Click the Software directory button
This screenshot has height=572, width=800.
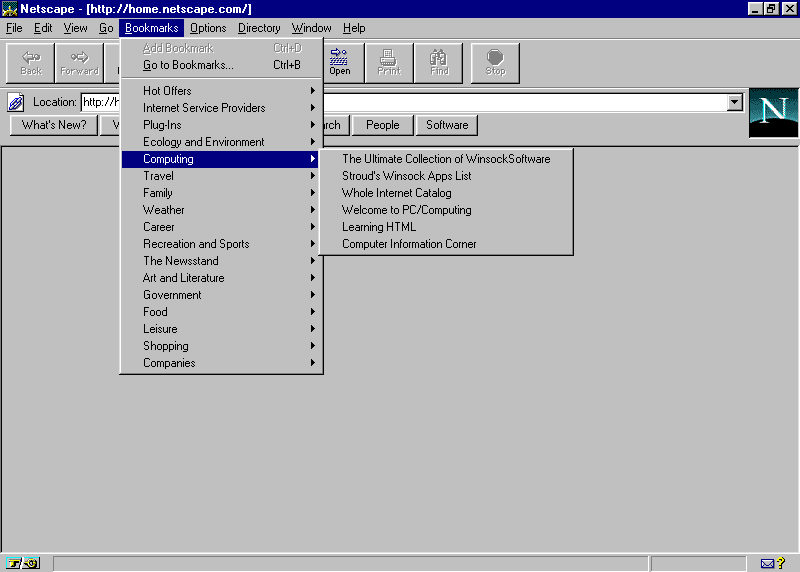pyautogui.click(x=447, y=125)
